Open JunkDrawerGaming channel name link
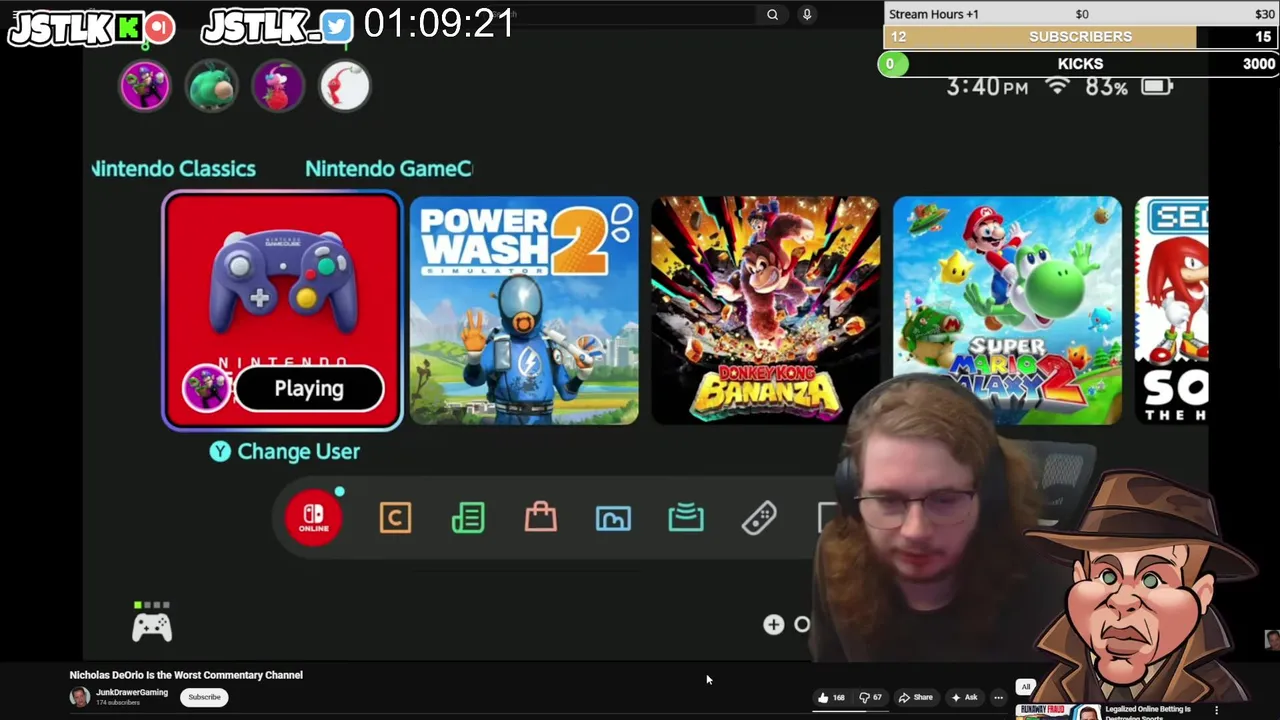This screenshot has height=720, width=1280. pos(132,692)
